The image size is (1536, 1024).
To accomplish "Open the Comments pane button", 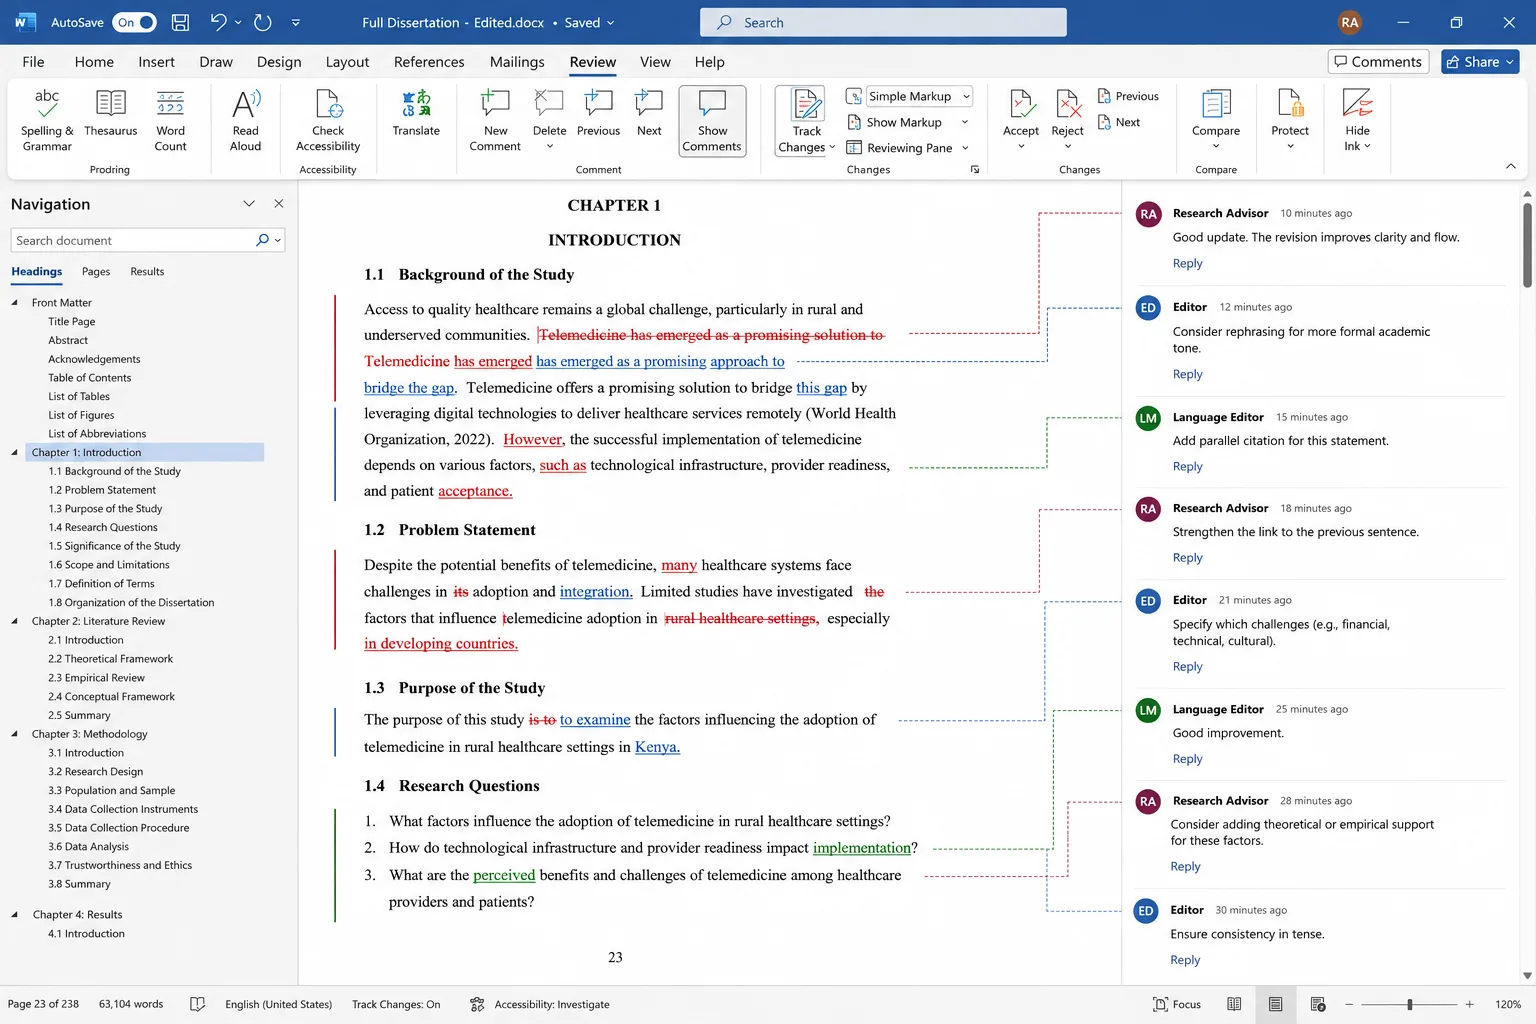I will click(1378, 62).
